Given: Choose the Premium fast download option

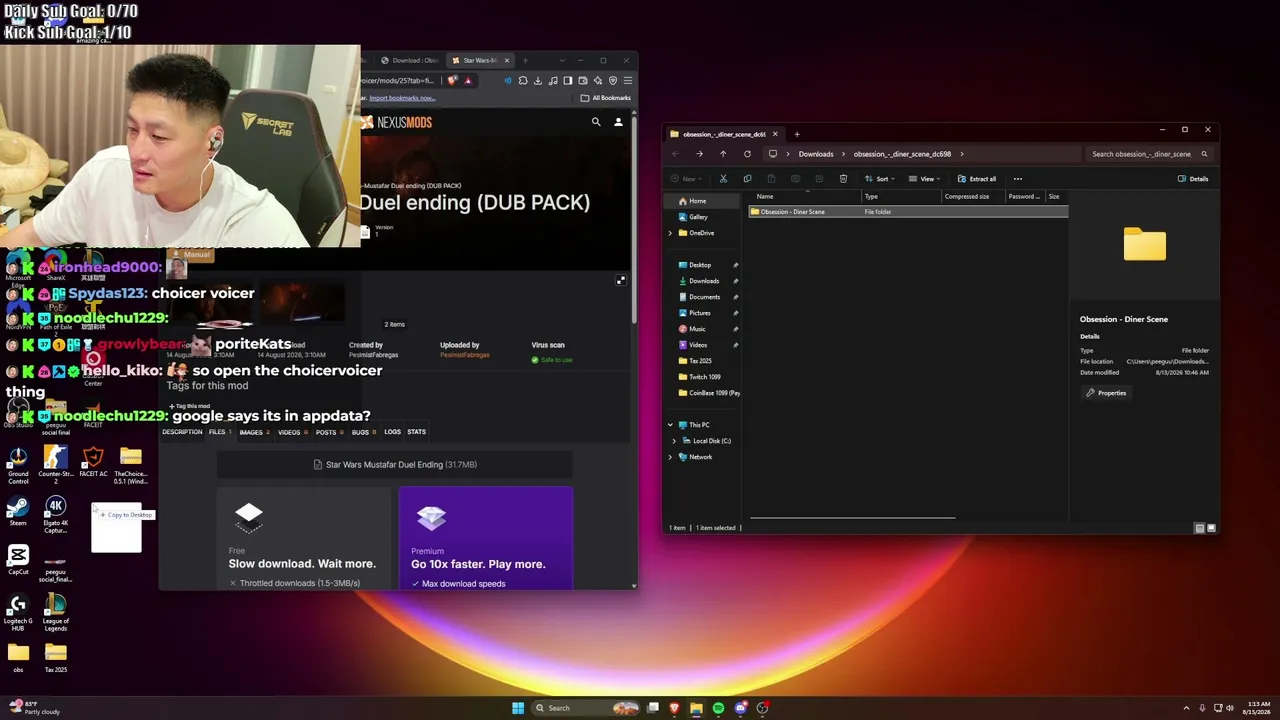Looking at the screenshot, I should 486,537.
